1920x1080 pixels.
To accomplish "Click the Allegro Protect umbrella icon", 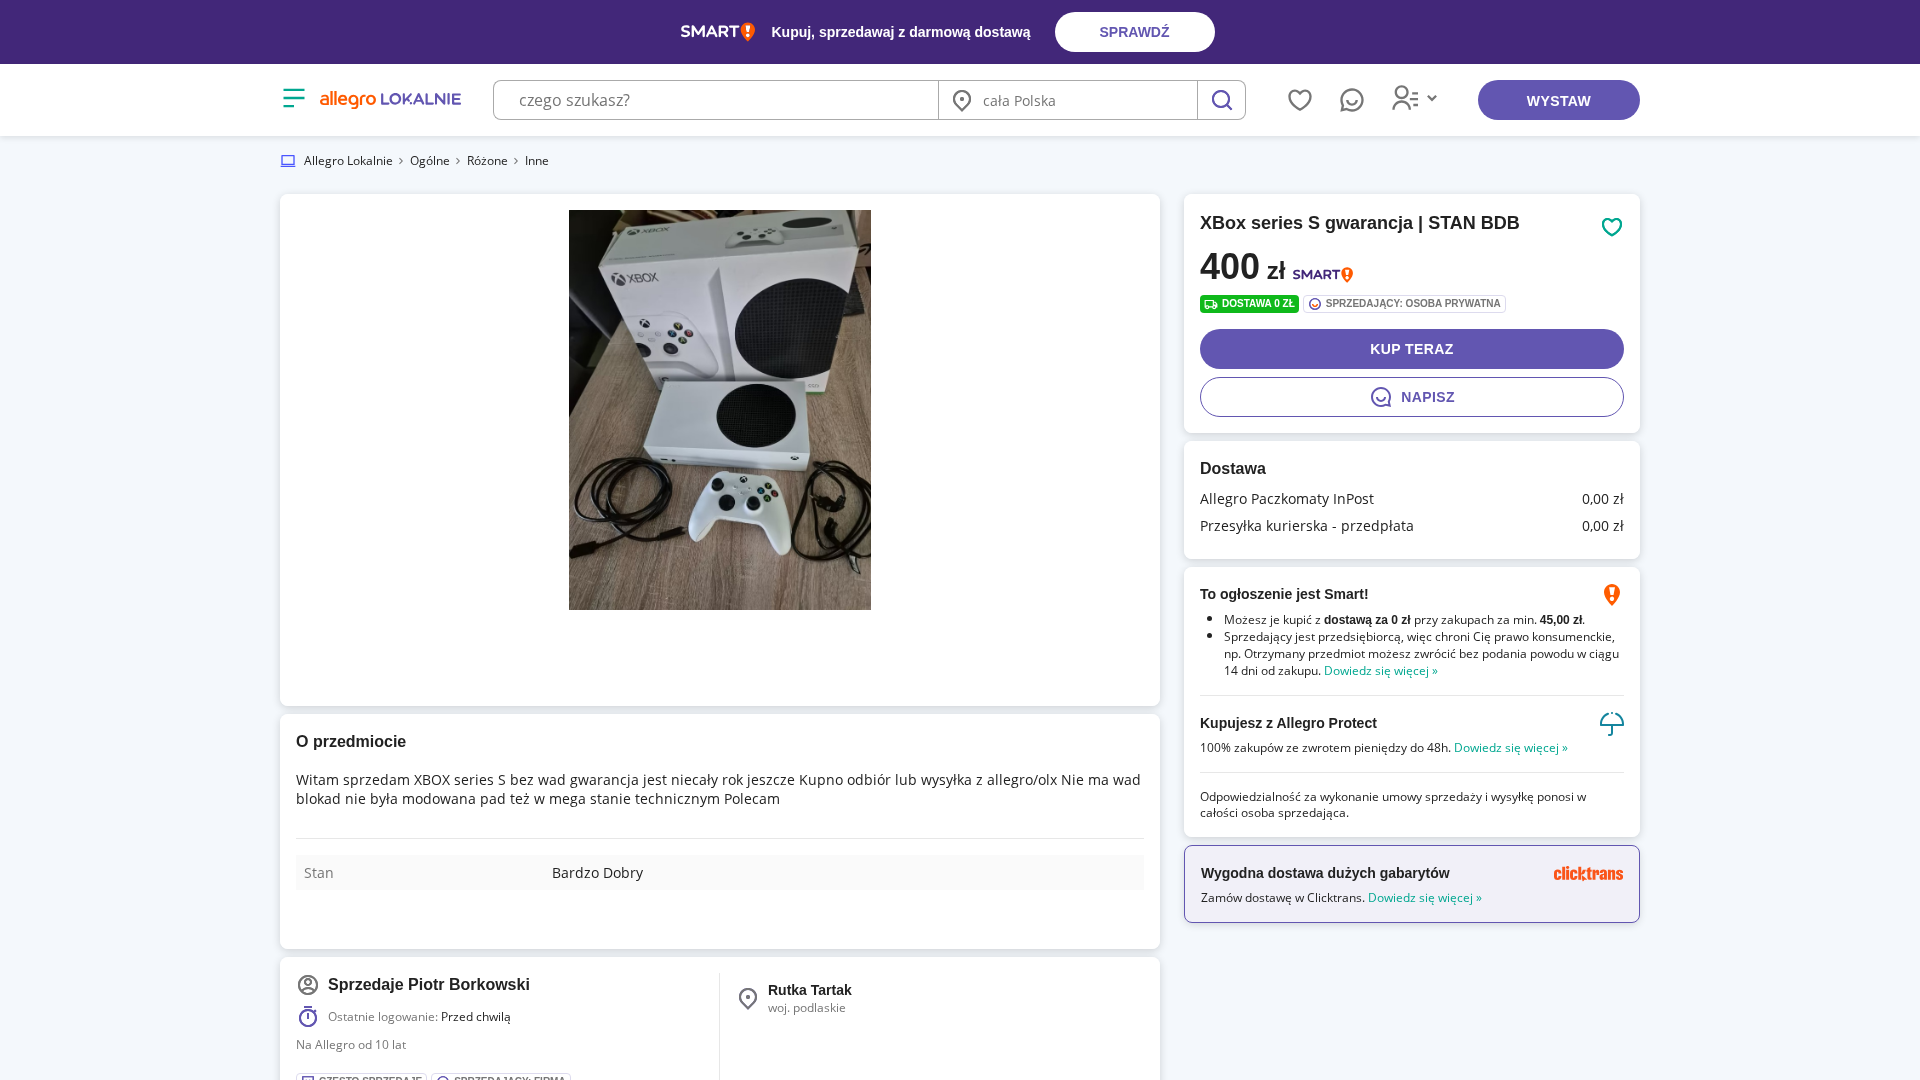I will (x=1611, y=723).
